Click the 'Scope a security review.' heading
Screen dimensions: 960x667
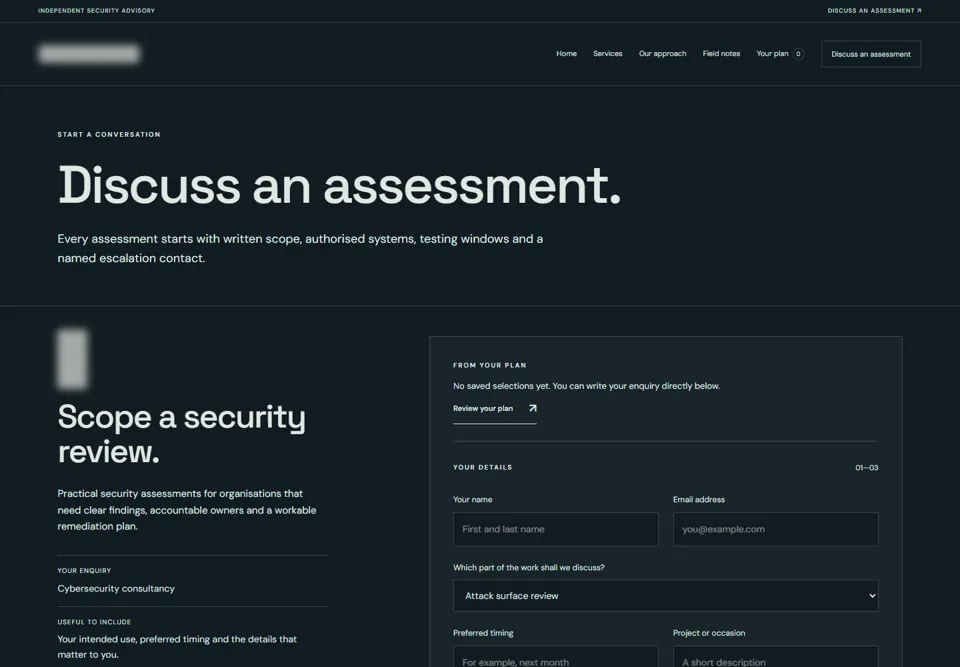(x=181, y=434)
